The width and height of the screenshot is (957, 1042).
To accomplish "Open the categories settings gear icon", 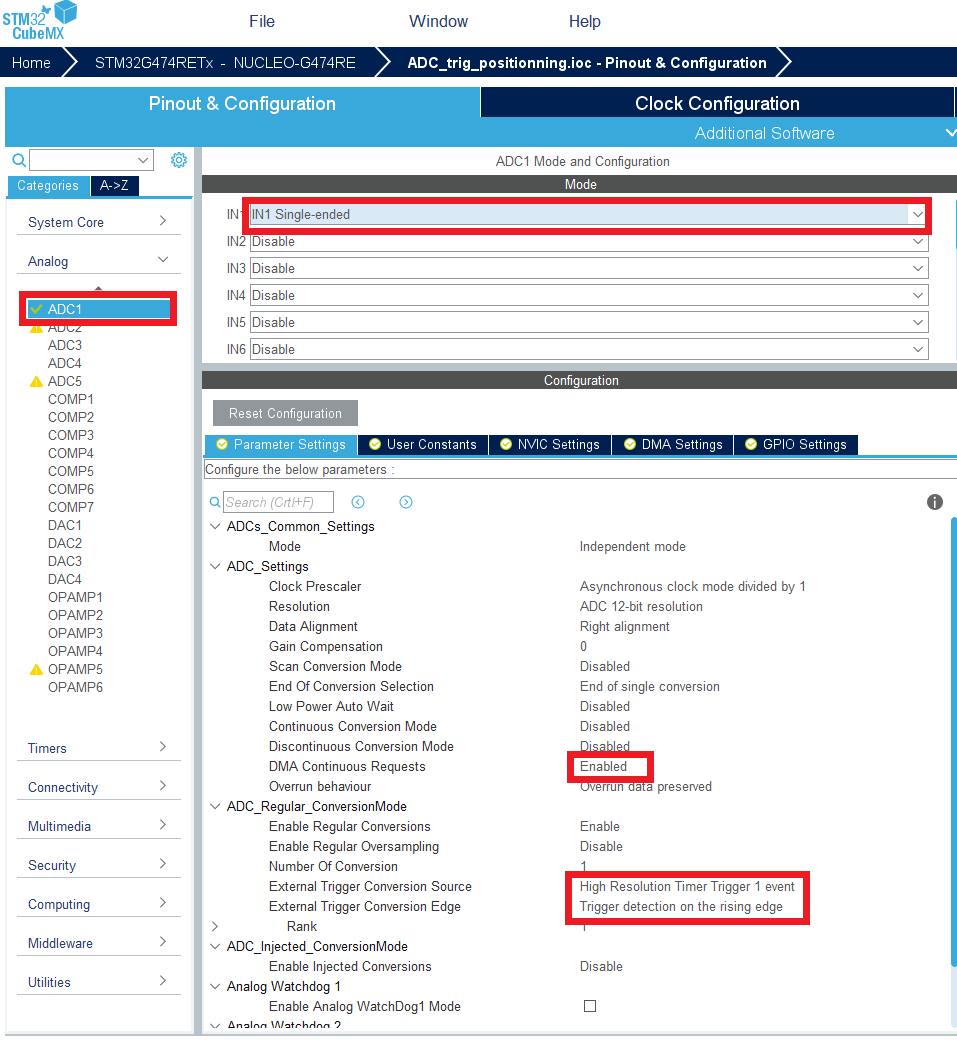I will point(179,160).
